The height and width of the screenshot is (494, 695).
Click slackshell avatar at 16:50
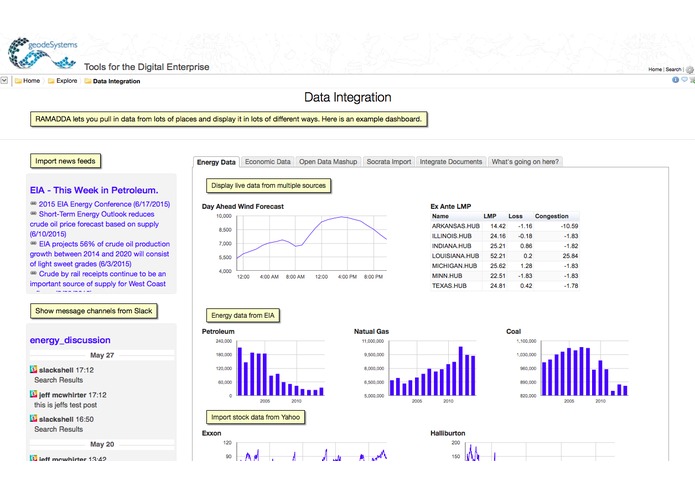[x=33, y=418]
